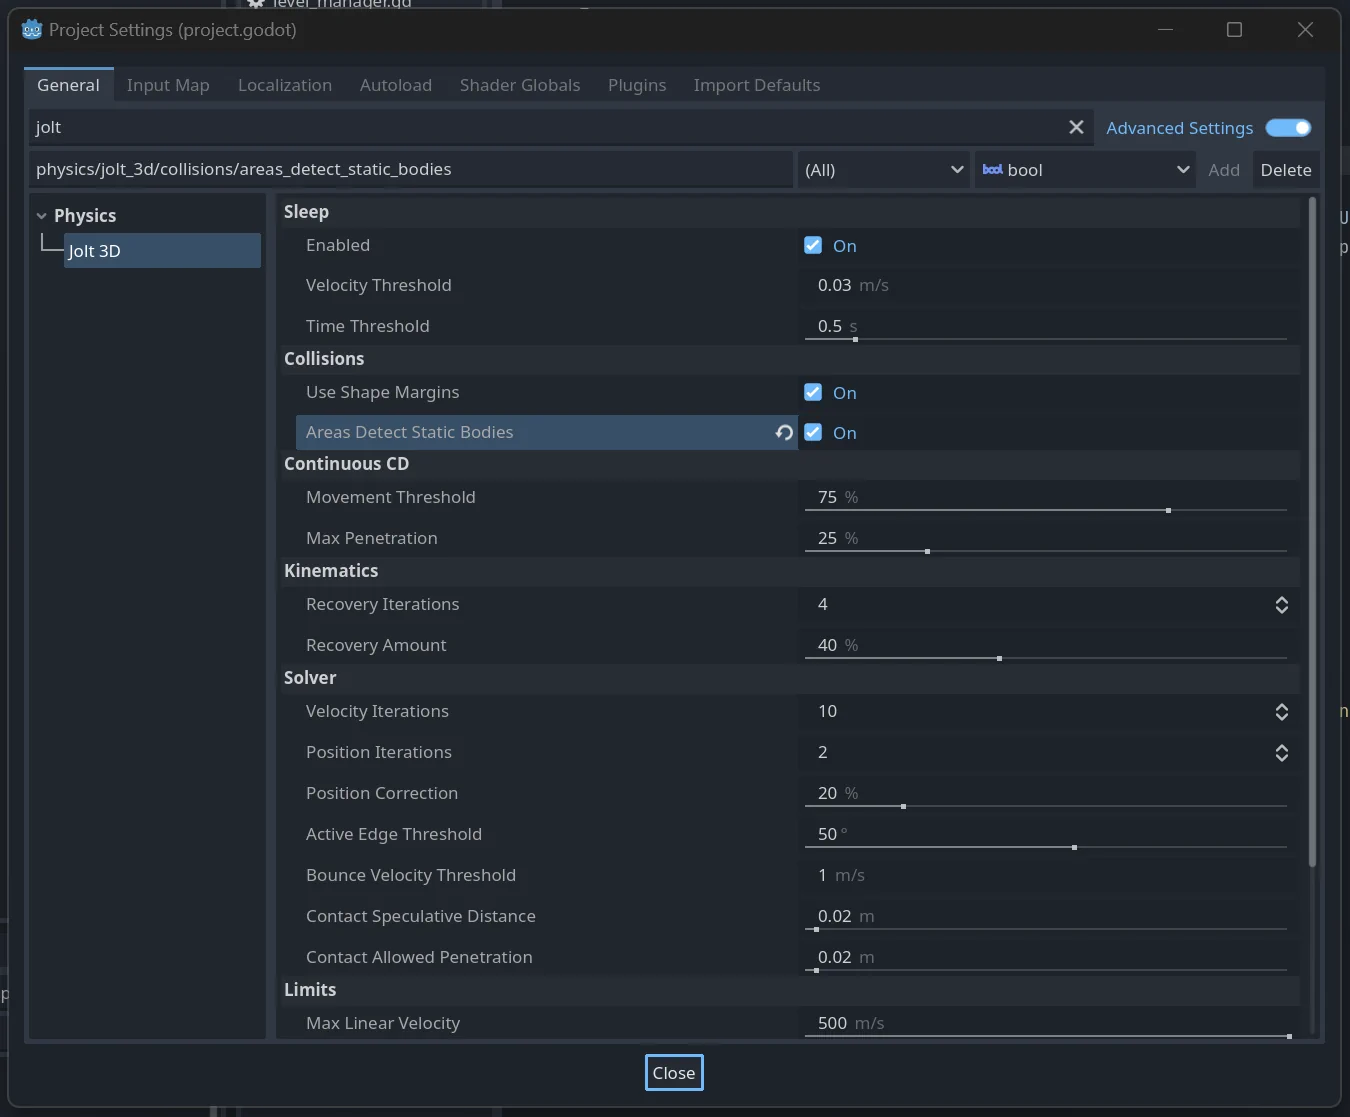Image resolution: width=1350 pixels, height=1117 pixels.
Task: Switch to the Input Map tab
Action: coord(167,85)
